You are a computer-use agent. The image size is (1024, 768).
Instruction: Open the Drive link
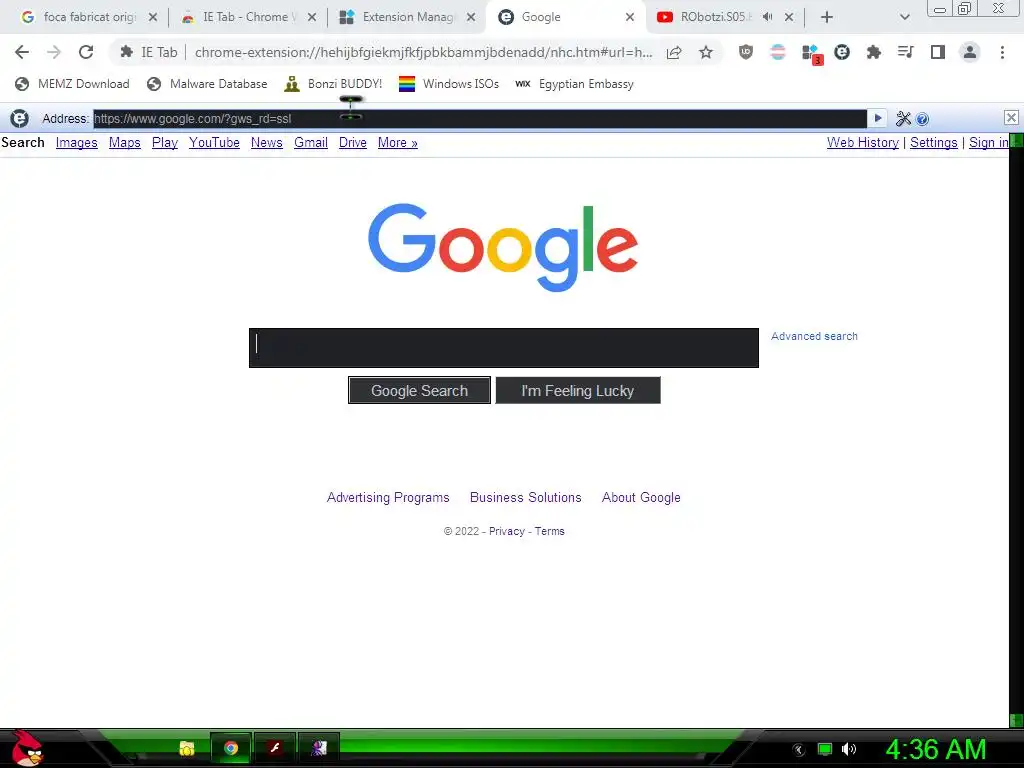[x=353, y=142]
